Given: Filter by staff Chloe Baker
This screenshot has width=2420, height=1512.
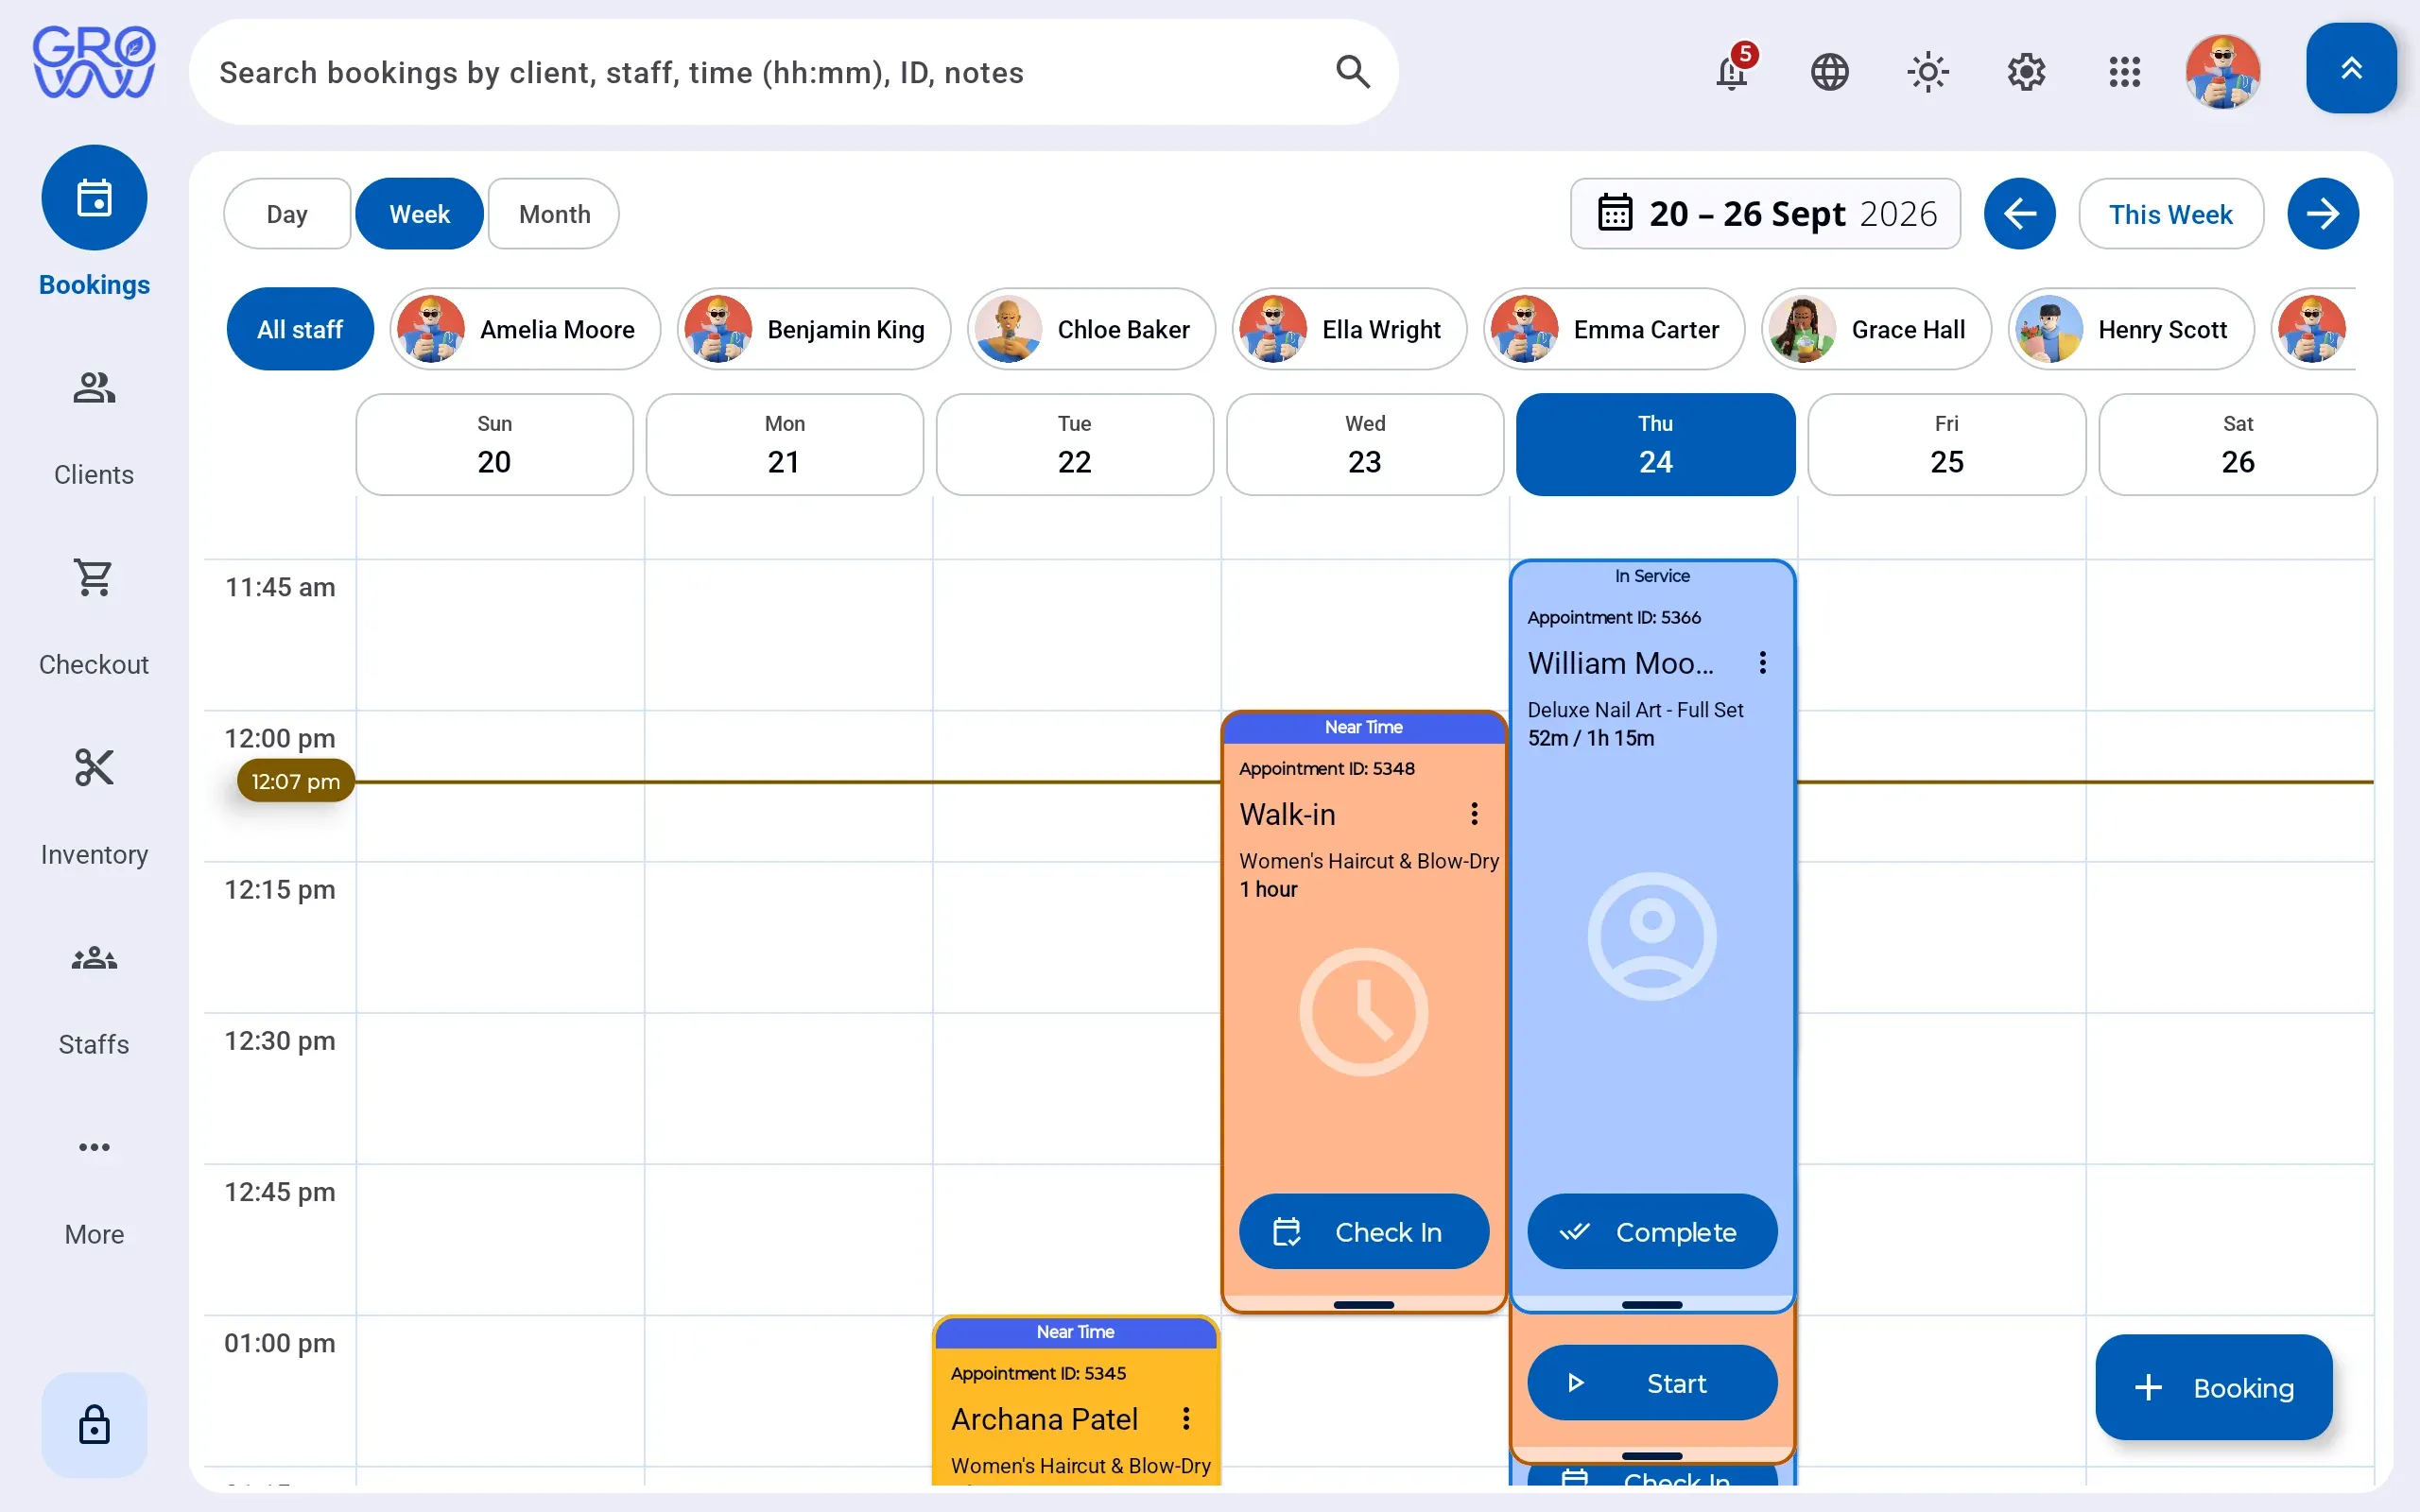Looking at the screenshot, I should pos(1091,329).
